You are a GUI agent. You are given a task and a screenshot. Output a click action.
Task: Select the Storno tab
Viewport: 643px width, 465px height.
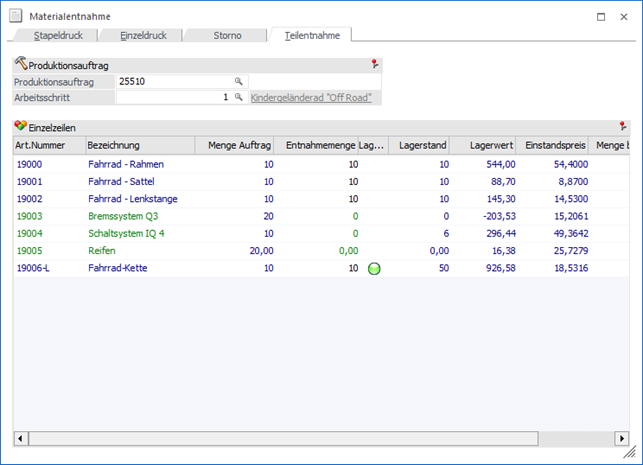[227, 35]
